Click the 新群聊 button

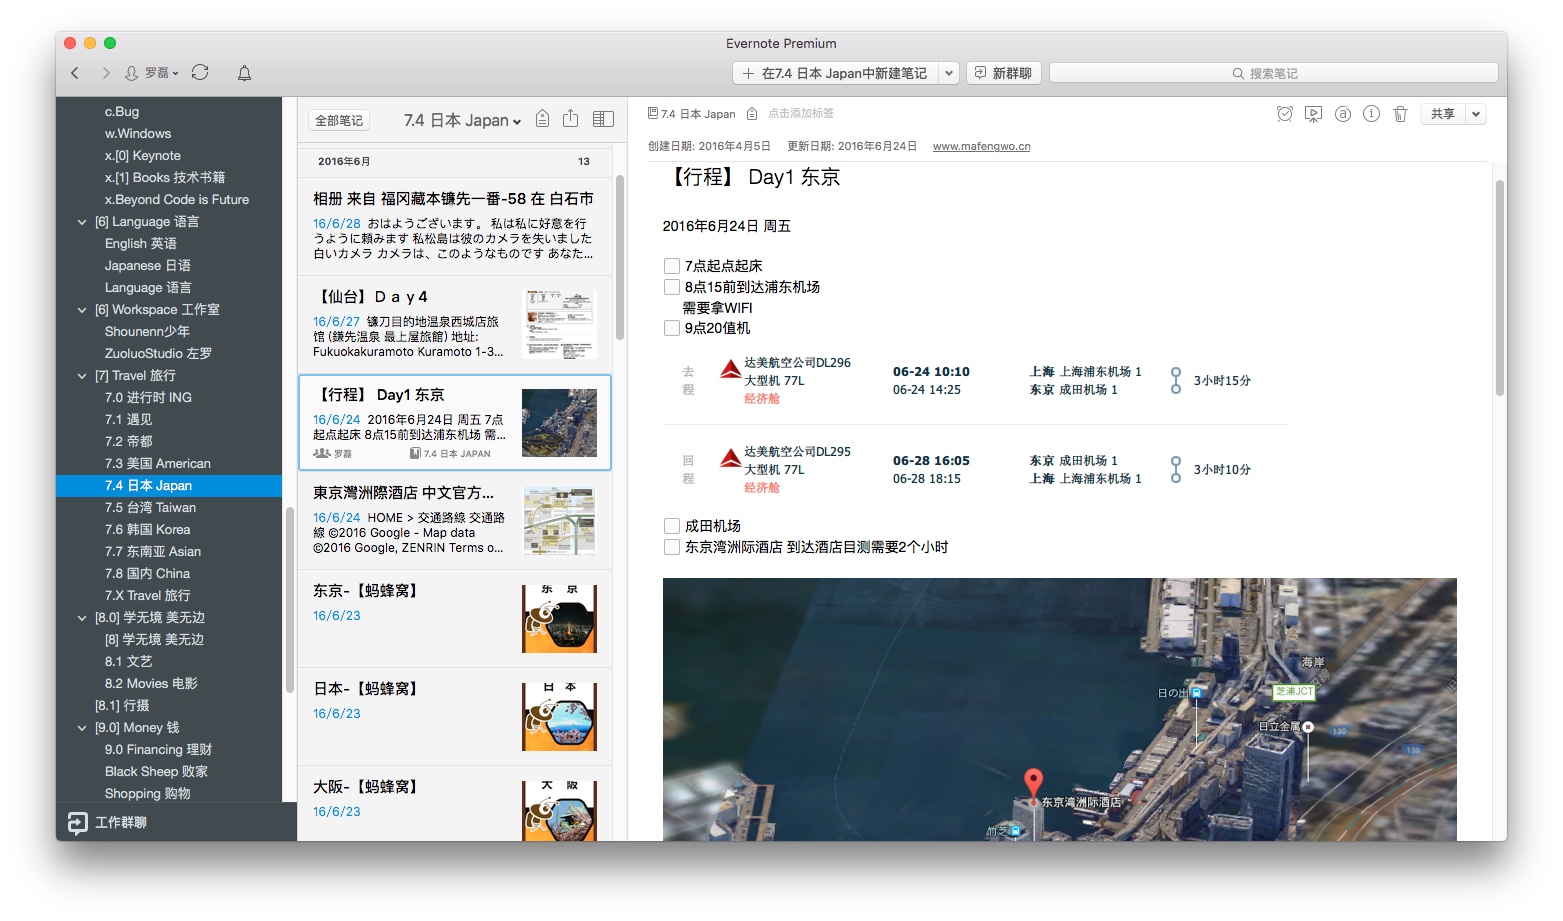(x=1004, y=73)
